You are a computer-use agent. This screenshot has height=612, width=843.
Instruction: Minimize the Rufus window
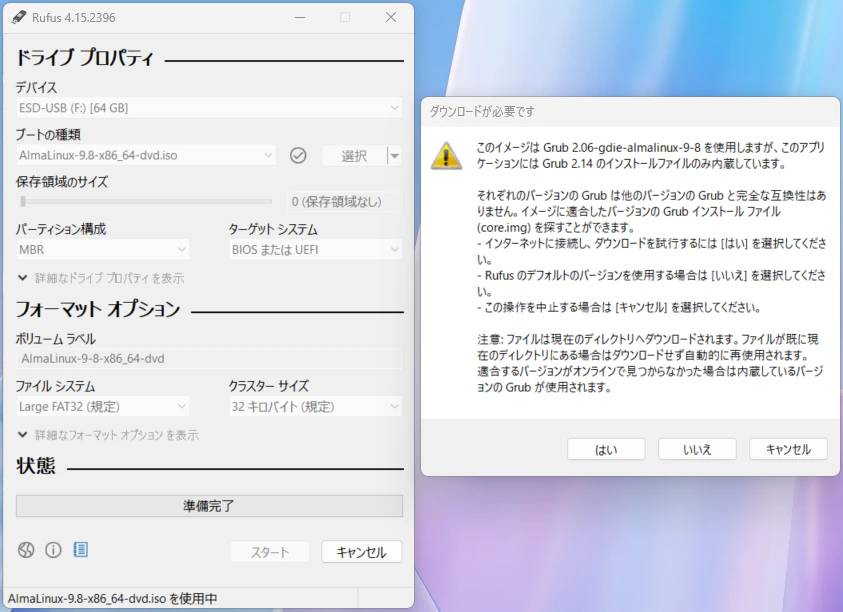tap(300, 17)
